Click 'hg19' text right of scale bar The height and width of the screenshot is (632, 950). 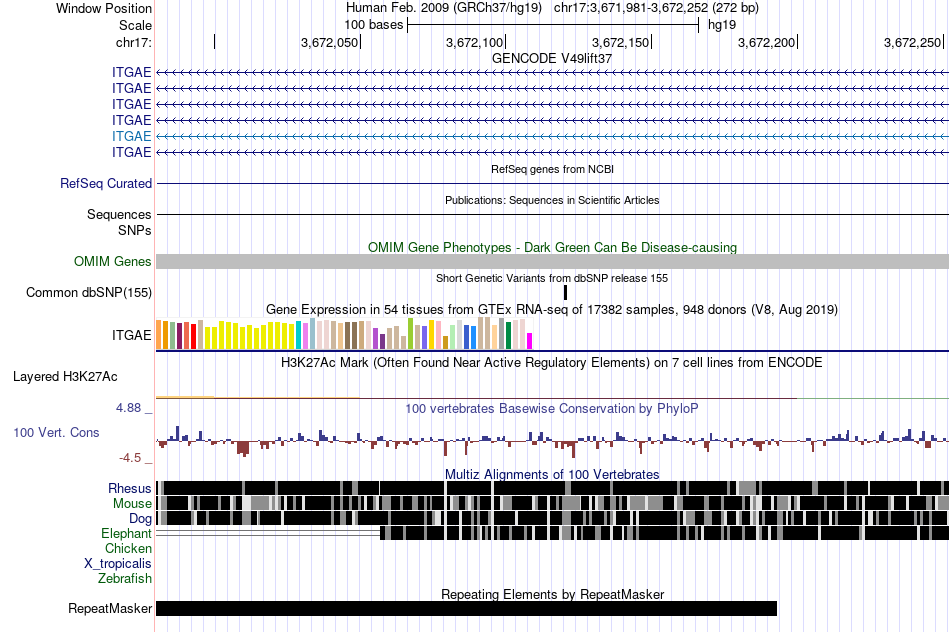tap(722, 25)
